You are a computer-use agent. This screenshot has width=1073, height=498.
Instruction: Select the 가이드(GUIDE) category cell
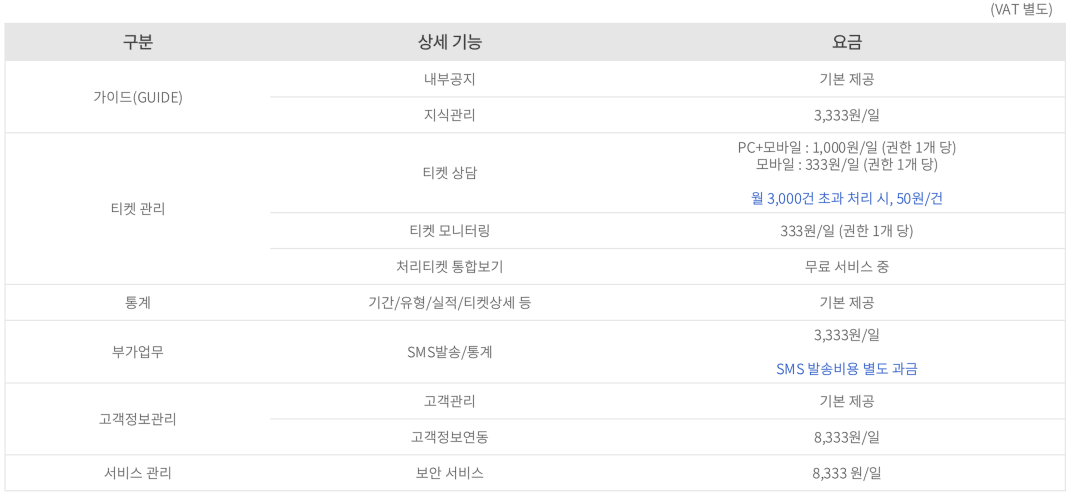[138, 97]
